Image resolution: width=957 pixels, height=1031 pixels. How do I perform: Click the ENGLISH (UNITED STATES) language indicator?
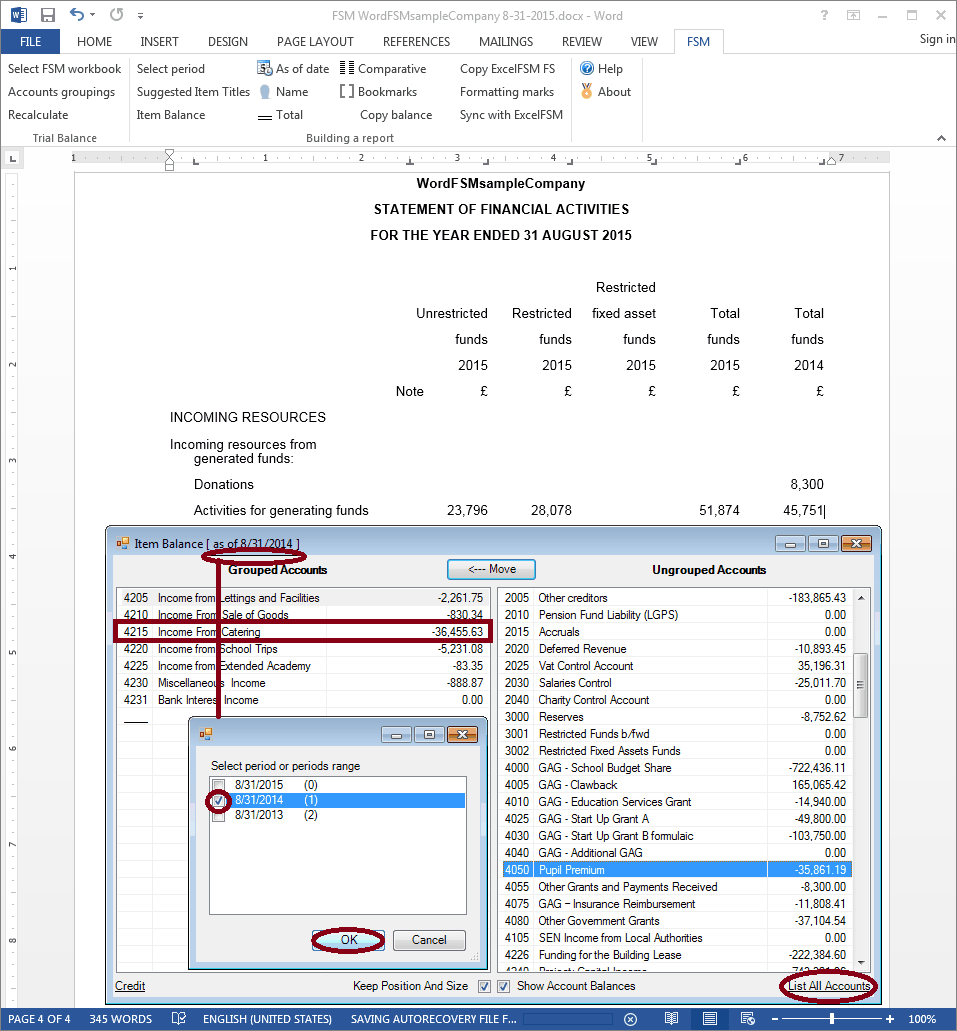[x=267, y=1019]
